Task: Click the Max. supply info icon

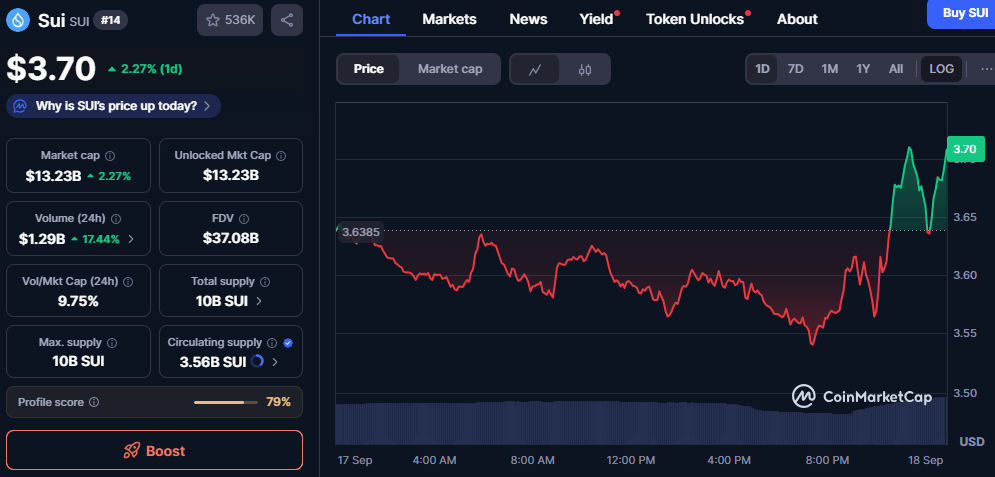Action: click(x=111, y=343)
